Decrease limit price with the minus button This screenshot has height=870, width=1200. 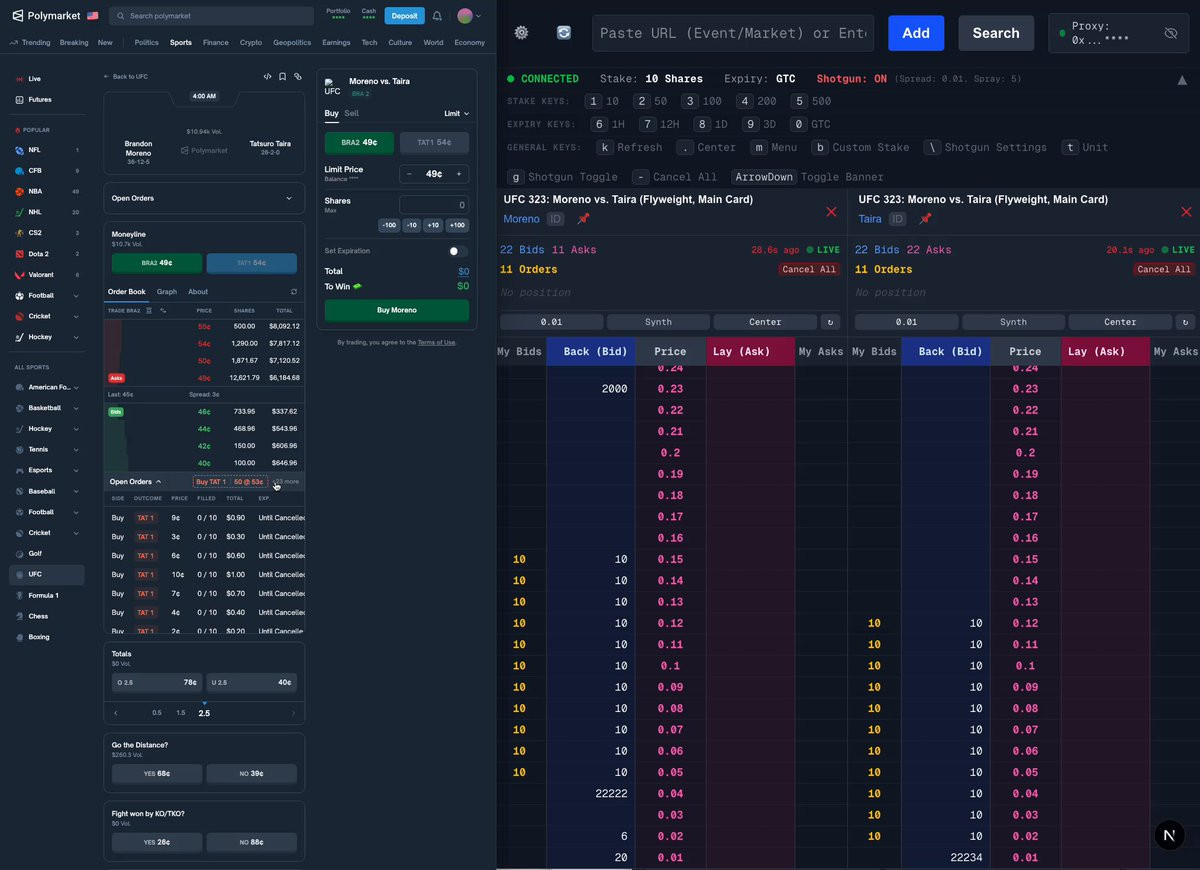(409, 174)
